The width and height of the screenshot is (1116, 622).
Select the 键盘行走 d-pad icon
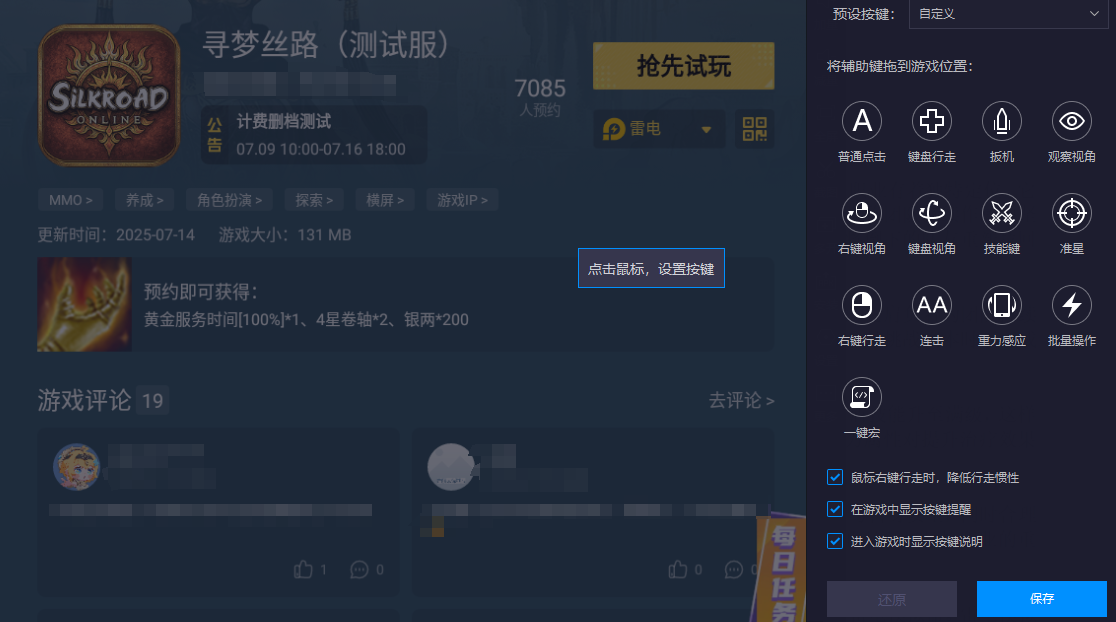point(932,121)
